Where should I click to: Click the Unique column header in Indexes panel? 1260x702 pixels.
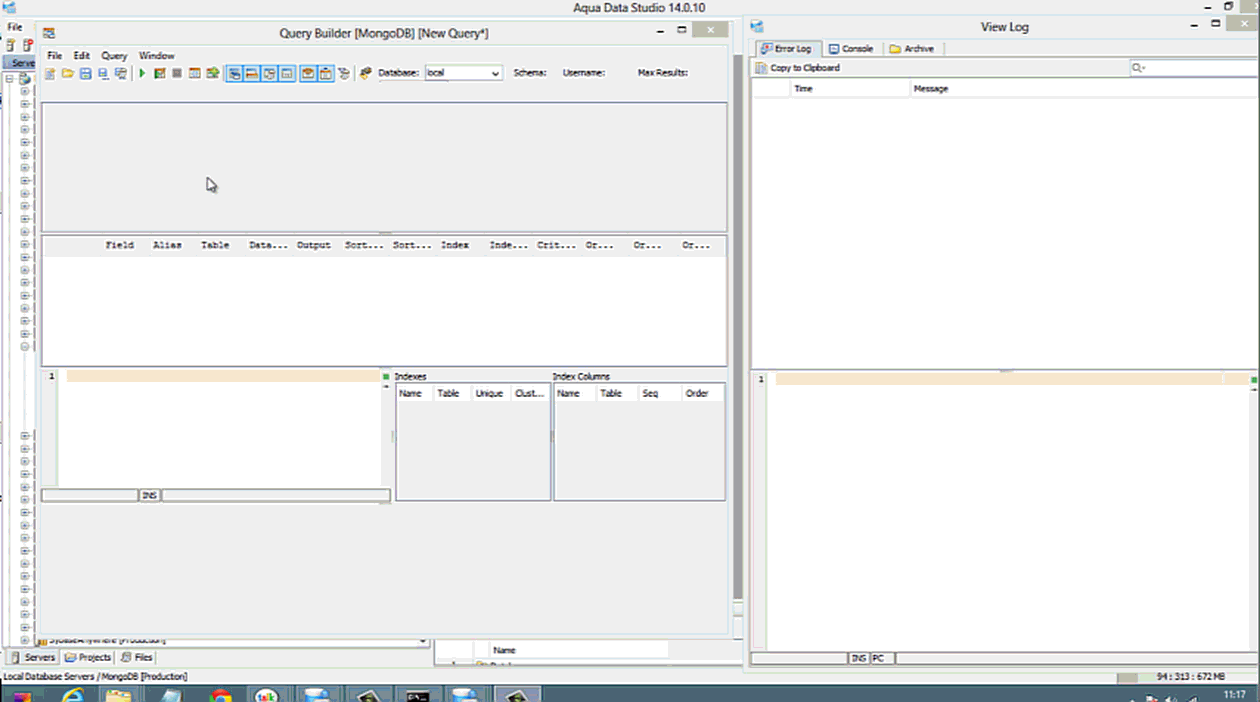[x=489, y=393]
